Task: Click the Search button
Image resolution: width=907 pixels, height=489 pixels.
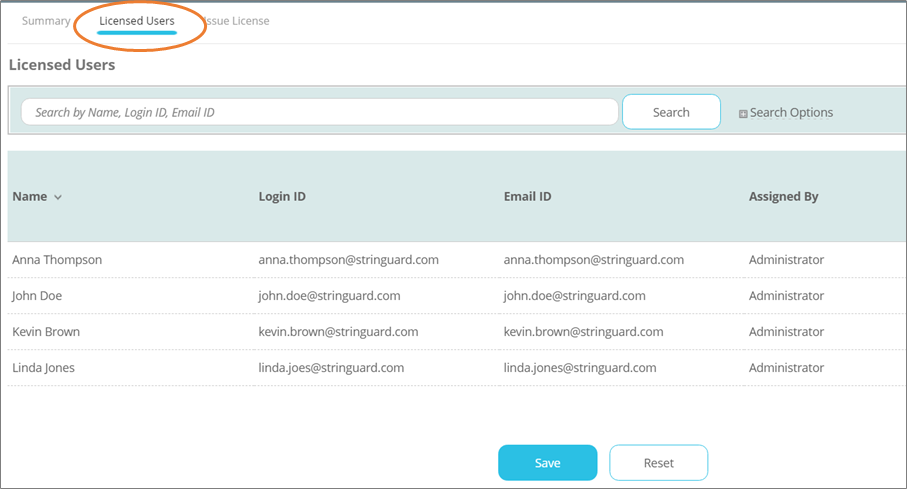Action: point(671,112)
